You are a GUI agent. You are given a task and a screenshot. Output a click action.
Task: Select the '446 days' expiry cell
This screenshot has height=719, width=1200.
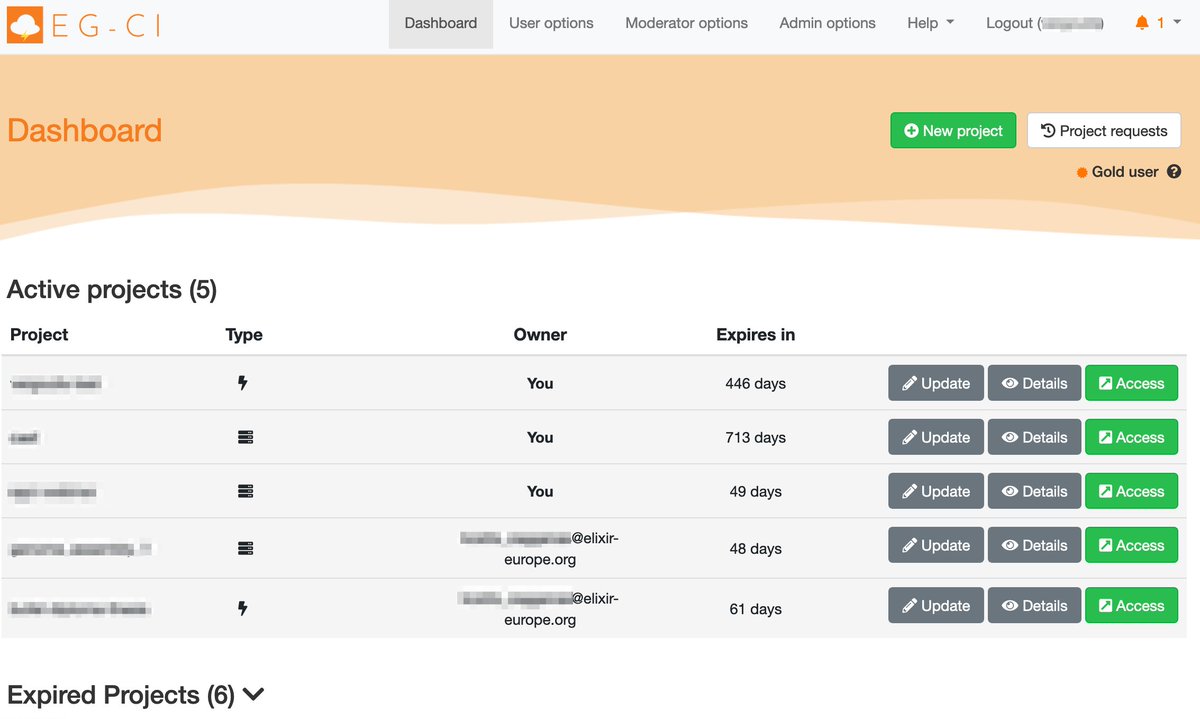click(756, 383)
